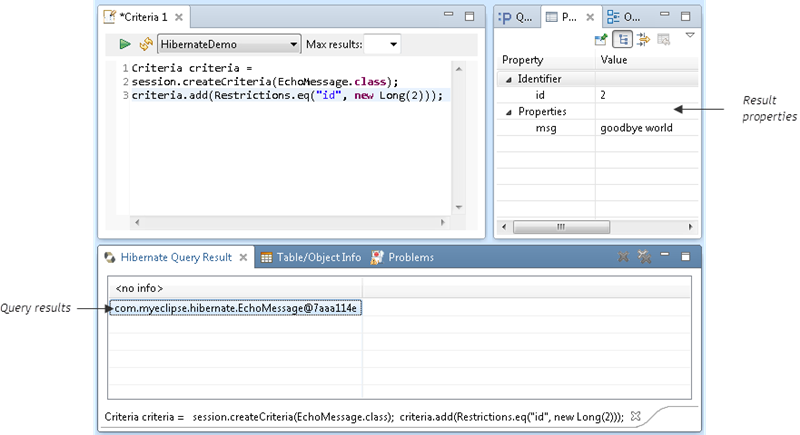The image size is (800, 435).
Task: Collapse the Identifier category
Action: pos(507,78)
